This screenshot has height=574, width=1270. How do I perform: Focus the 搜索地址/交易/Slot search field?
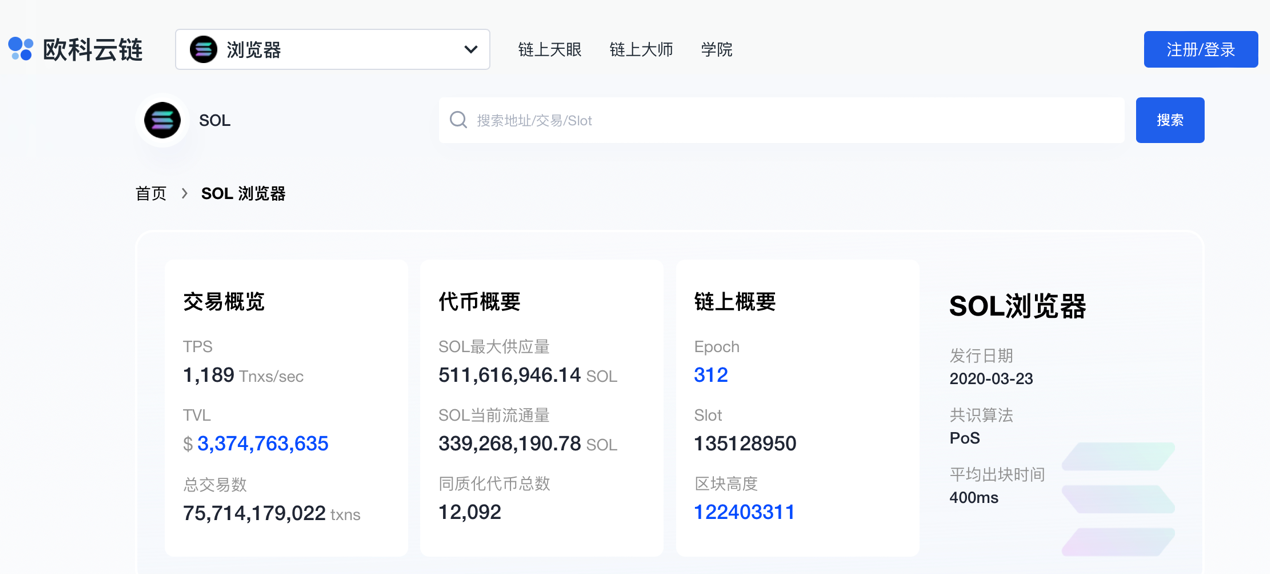pyautogui.click(x=781, y=120)
